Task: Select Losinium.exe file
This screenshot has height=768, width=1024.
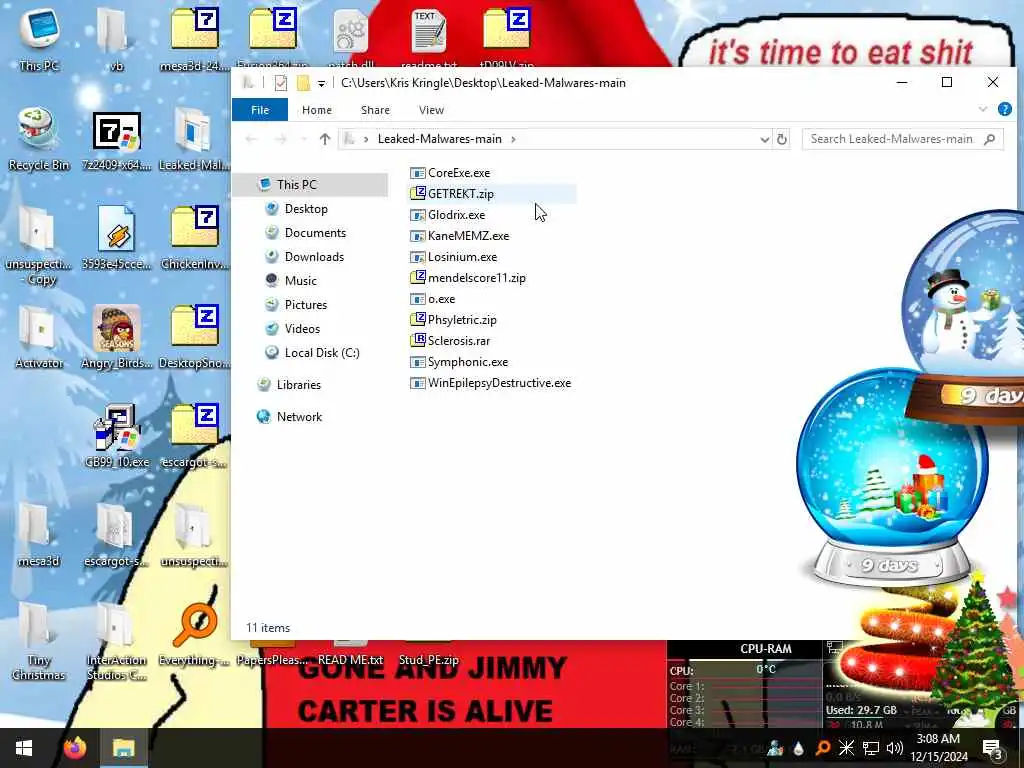Action: [454, 257]
